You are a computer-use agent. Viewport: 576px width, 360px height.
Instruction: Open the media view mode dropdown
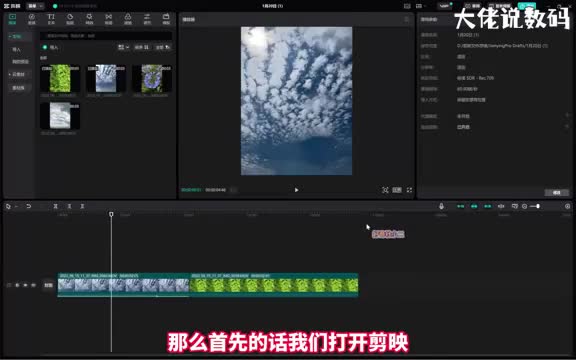click(123, 47)
